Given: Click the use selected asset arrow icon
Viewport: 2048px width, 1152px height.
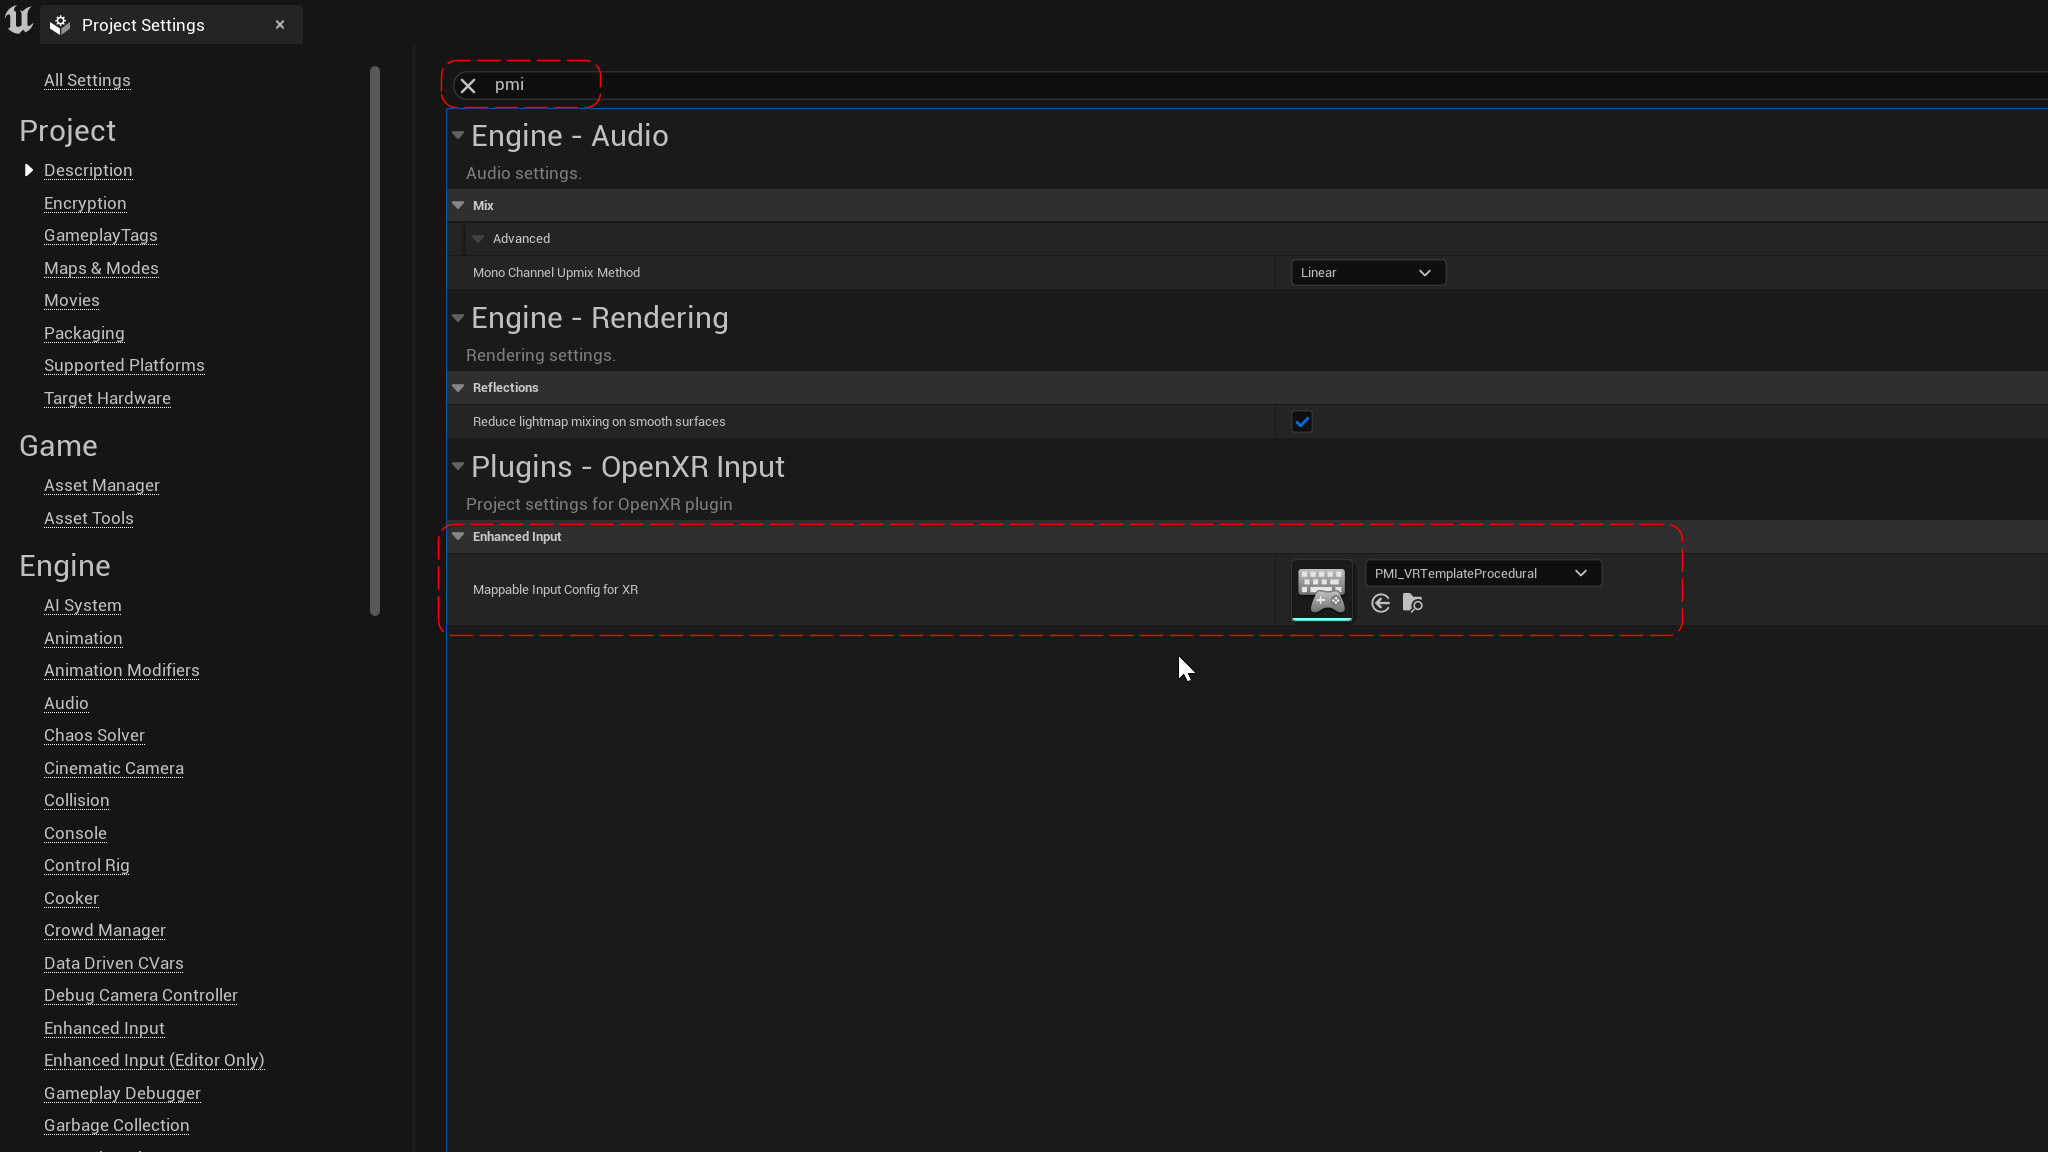Looking at the screenshot, I should (x=1381, y=603).
